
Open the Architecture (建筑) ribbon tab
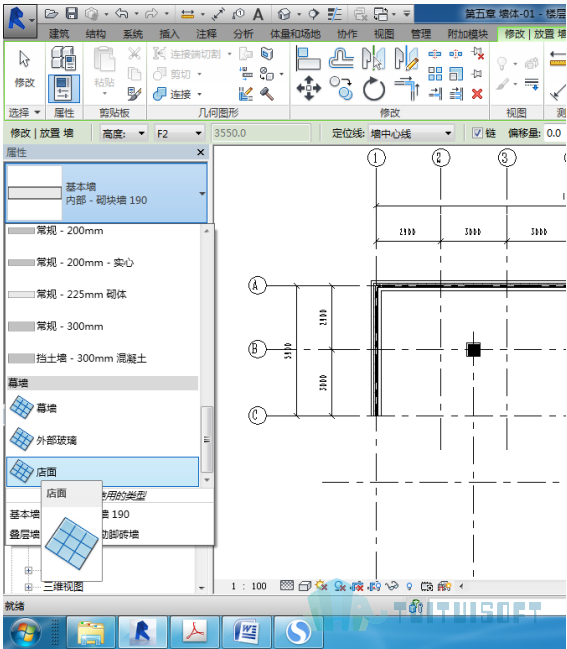pyautogui.click(x=59, y=34)
